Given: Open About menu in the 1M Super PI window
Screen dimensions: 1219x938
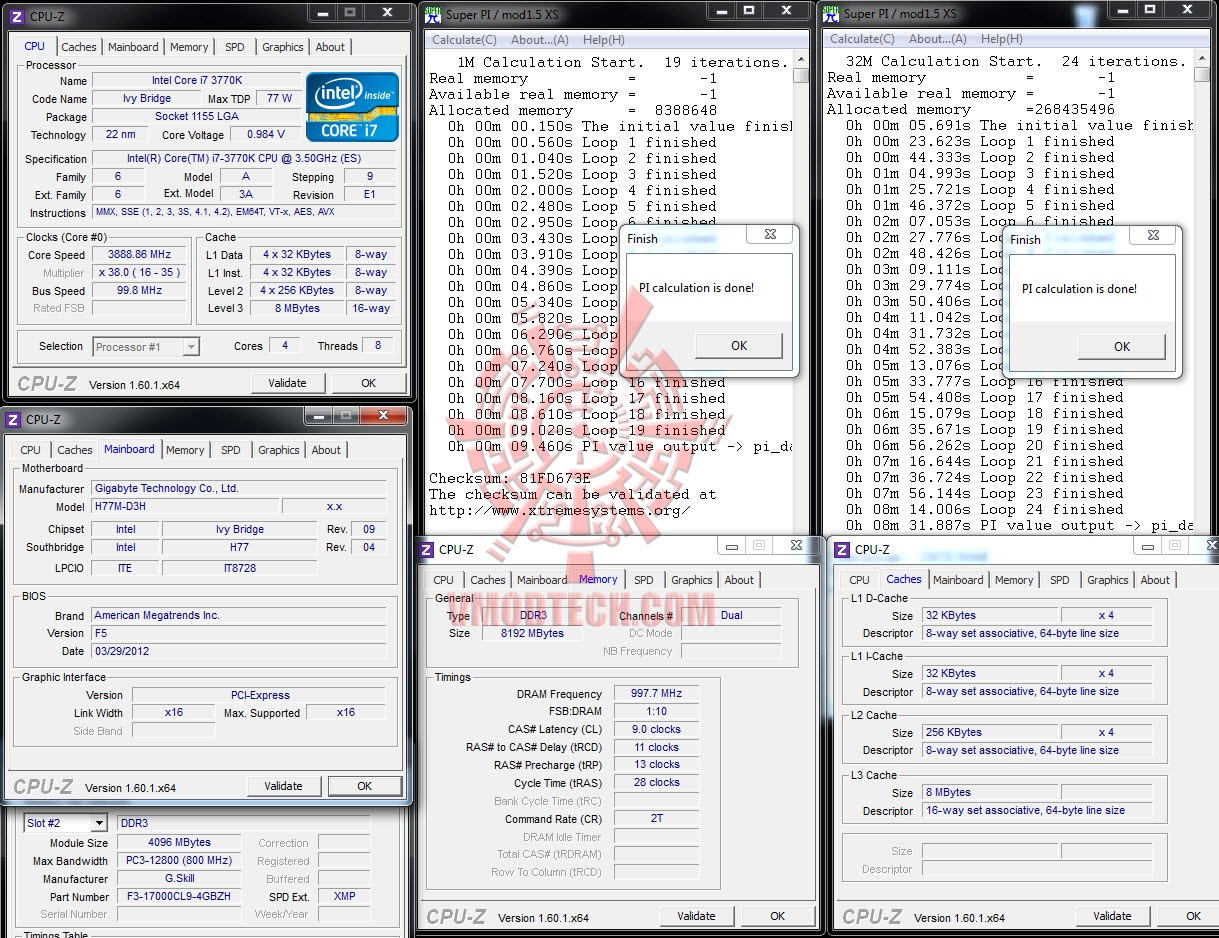Looking at the screenshot, I should (x=540, y=40).
